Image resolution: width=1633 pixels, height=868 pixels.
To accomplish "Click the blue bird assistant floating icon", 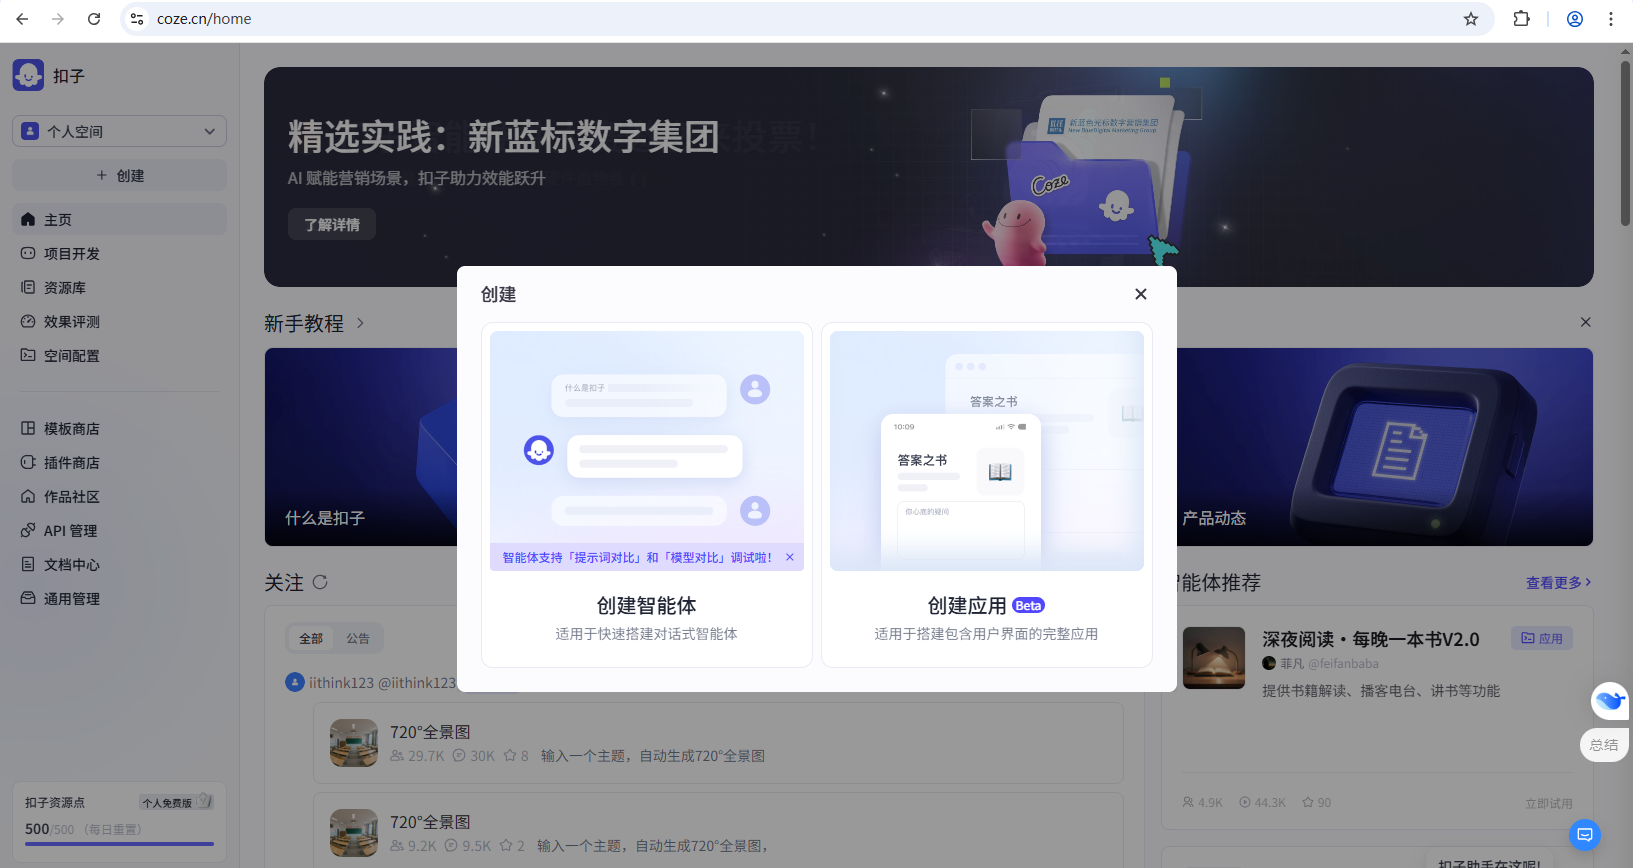I will pyautogui.click(x=1610, y=700).
